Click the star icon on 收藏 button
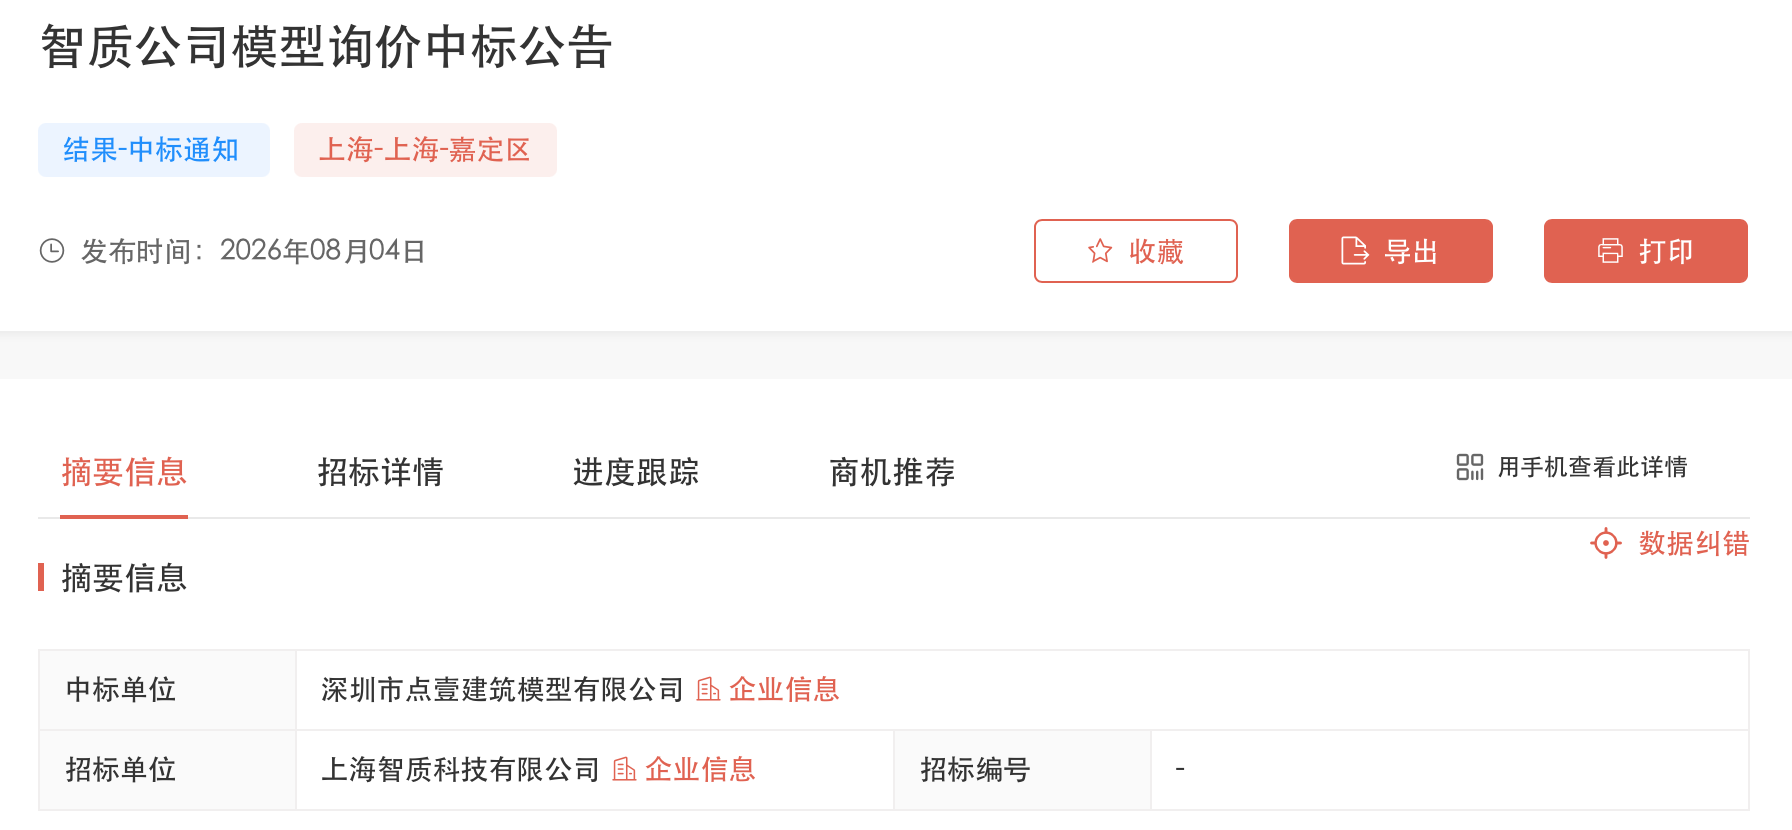Image resolution: width=1792 pixels, height=830 pixels. pyautogui.click(x=1099, y=251)
